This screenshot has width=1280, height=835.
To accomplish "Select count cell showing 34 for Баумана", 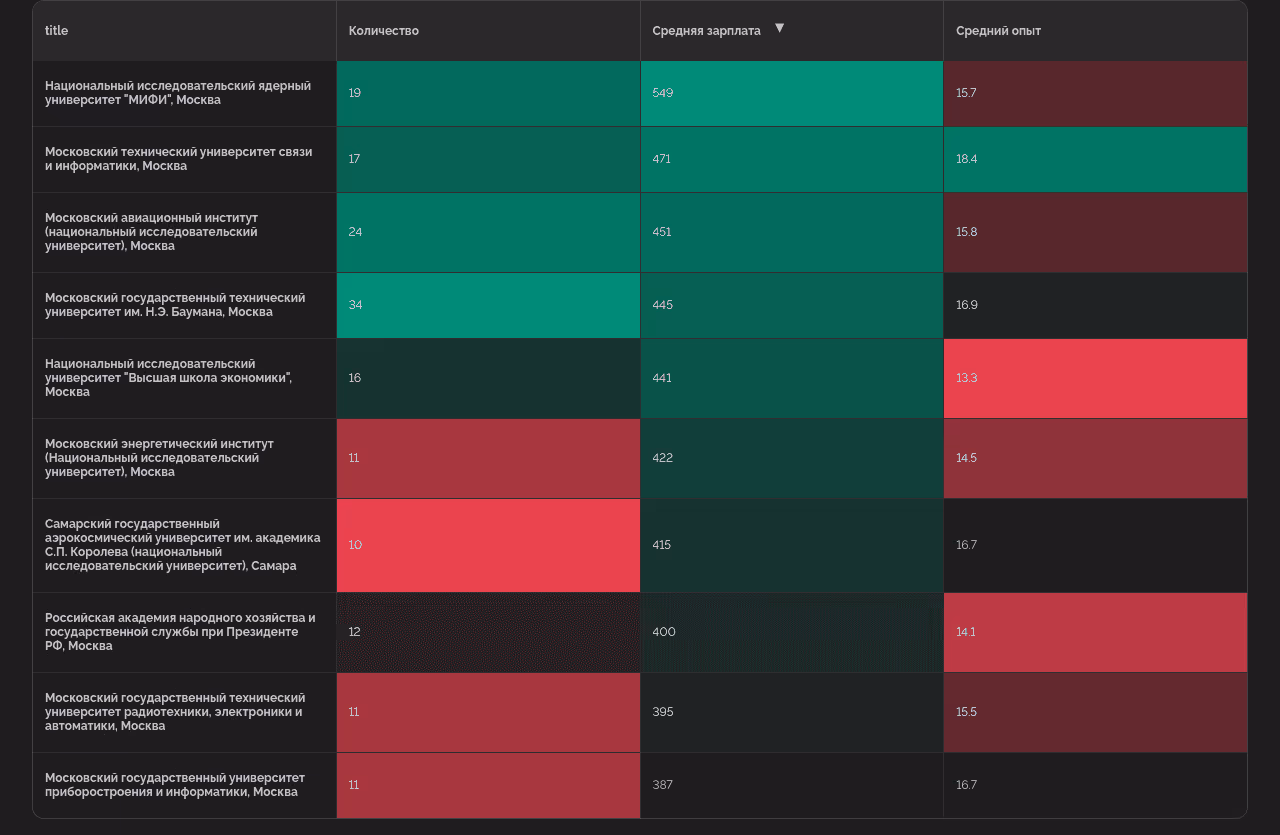I will (x=488, y=305).
